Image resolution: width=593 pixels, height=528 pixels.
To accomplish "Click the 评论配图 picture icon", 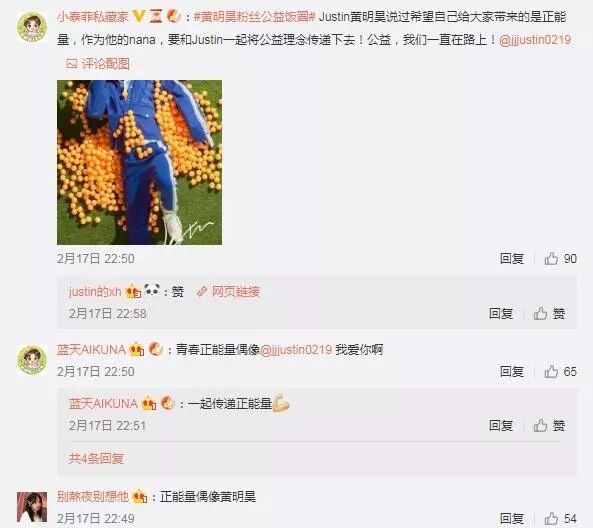I will [71, 64].
